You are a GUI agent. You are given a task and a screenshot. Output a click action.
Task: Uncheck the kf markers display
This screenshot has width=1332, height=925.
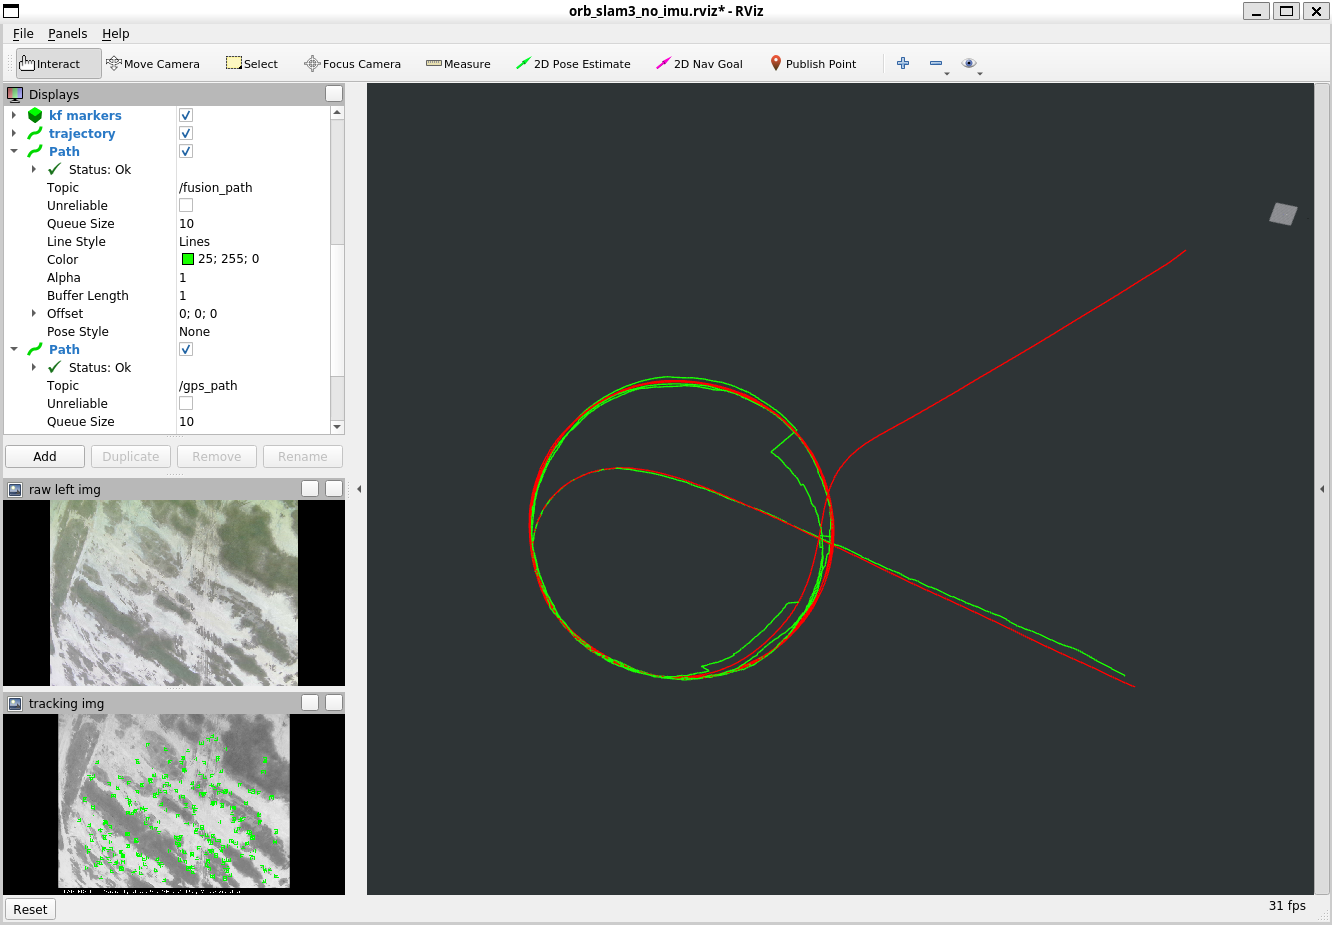186,115
